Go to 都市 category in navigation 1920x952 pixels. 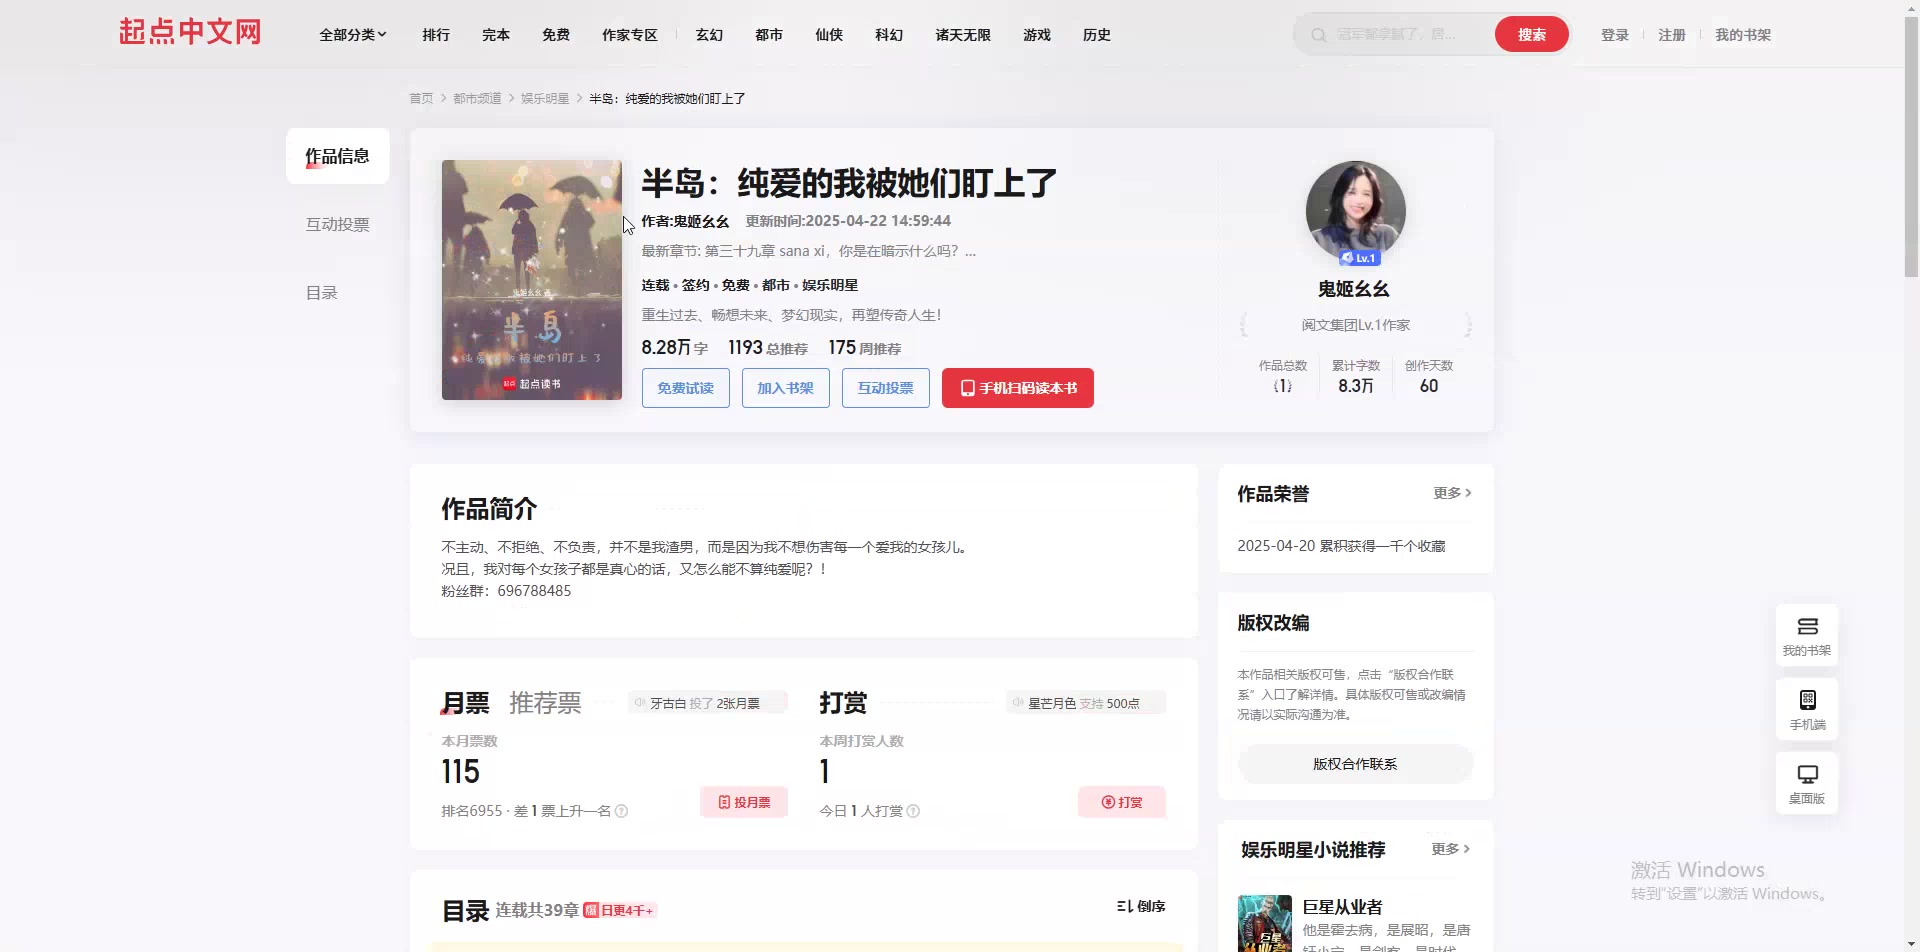[769, 35]
